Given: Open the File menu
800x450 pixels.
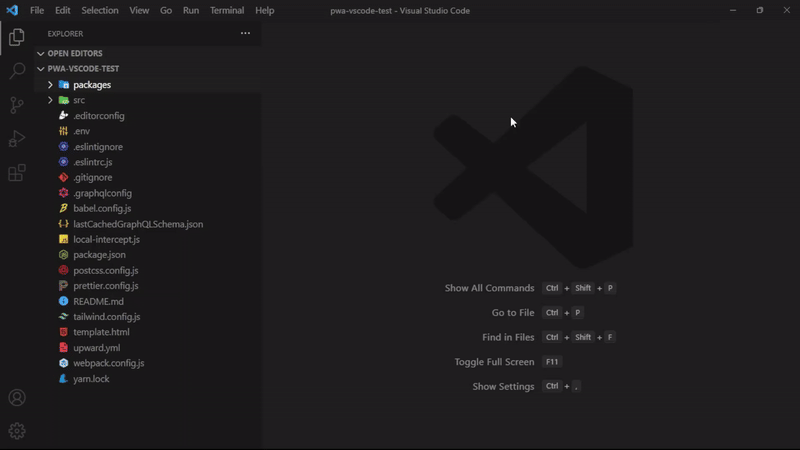Looking at the screenshot, I should tap(37, 10).
